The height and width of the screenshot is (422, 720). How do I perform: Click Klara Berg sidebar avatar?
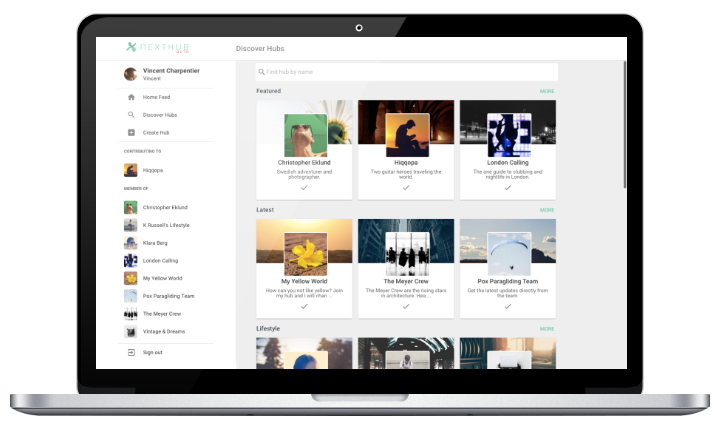coord(130,243)
